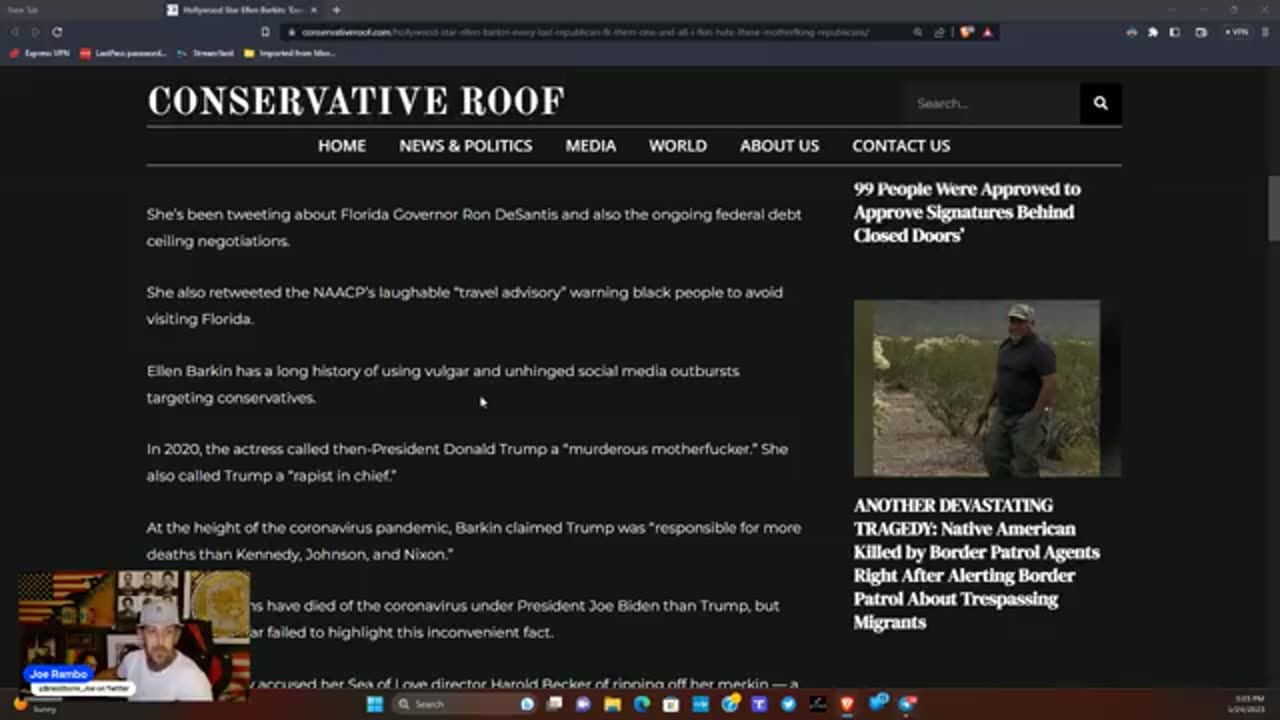Open '99 People Were Approved' sidebar article
This screenshot has height=720, width=1280.
tap(967, 212)
